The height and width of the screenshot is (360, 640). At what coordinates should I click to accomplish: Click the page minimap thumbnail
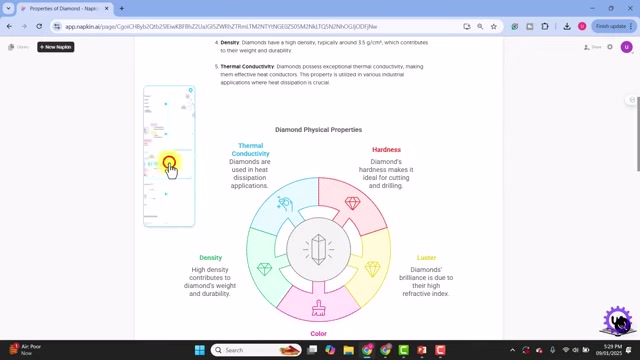169,156
